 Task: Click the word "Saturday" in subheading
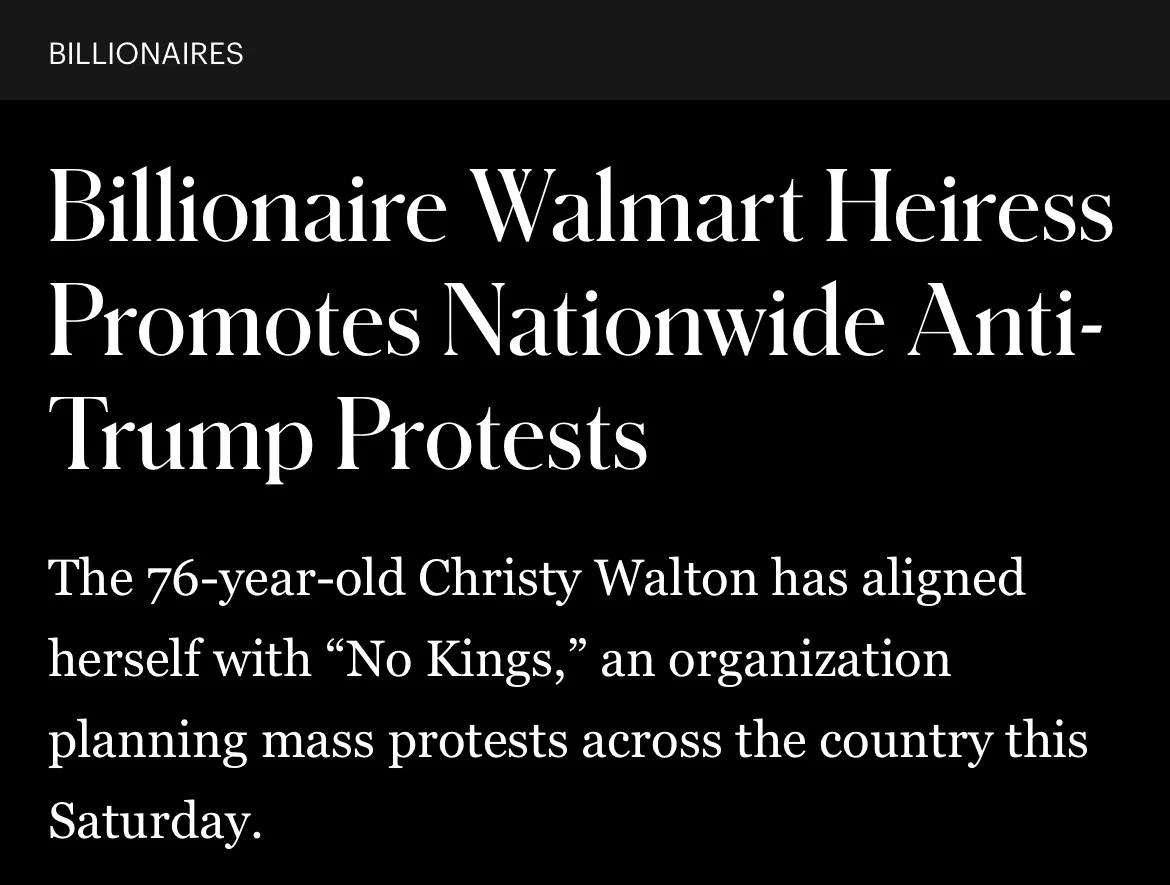(148, 820)
